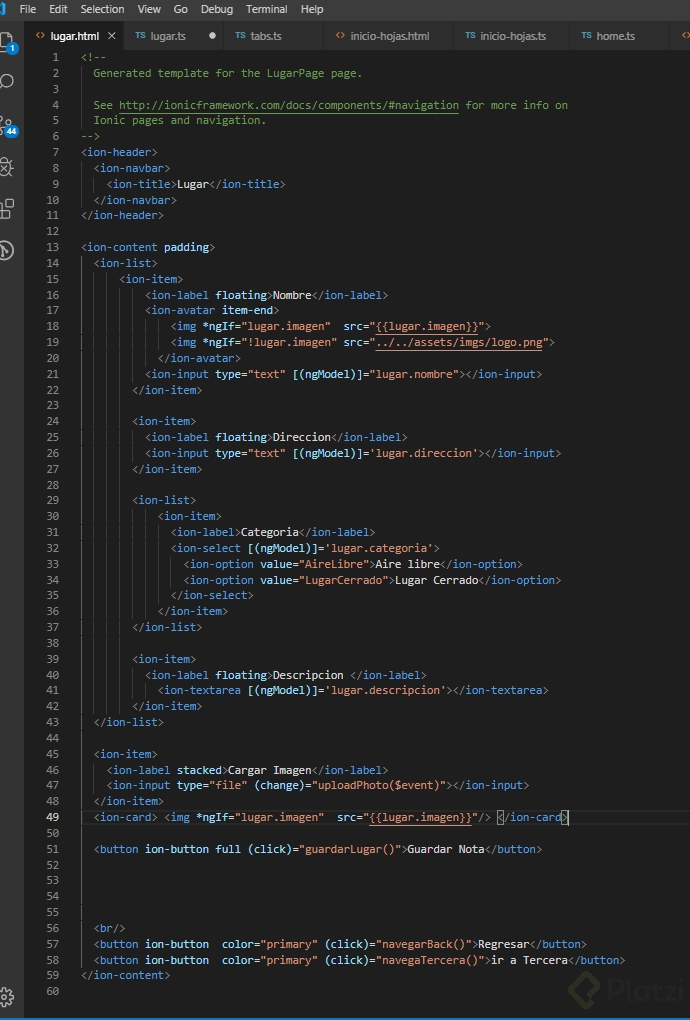The height and width of the screenshot is (1020, 690).
Task: Click the Git graph icon below Extensions
Action: point(7,250)
